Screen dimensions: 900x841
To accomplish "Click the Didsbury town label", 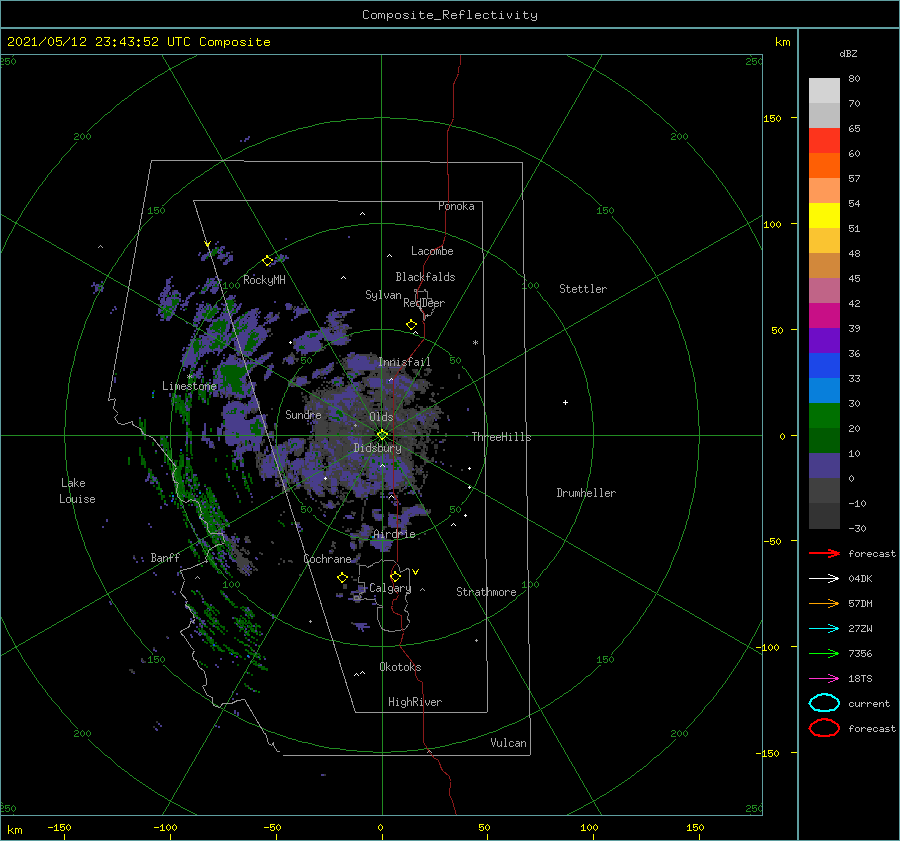I will coord(377,448).
